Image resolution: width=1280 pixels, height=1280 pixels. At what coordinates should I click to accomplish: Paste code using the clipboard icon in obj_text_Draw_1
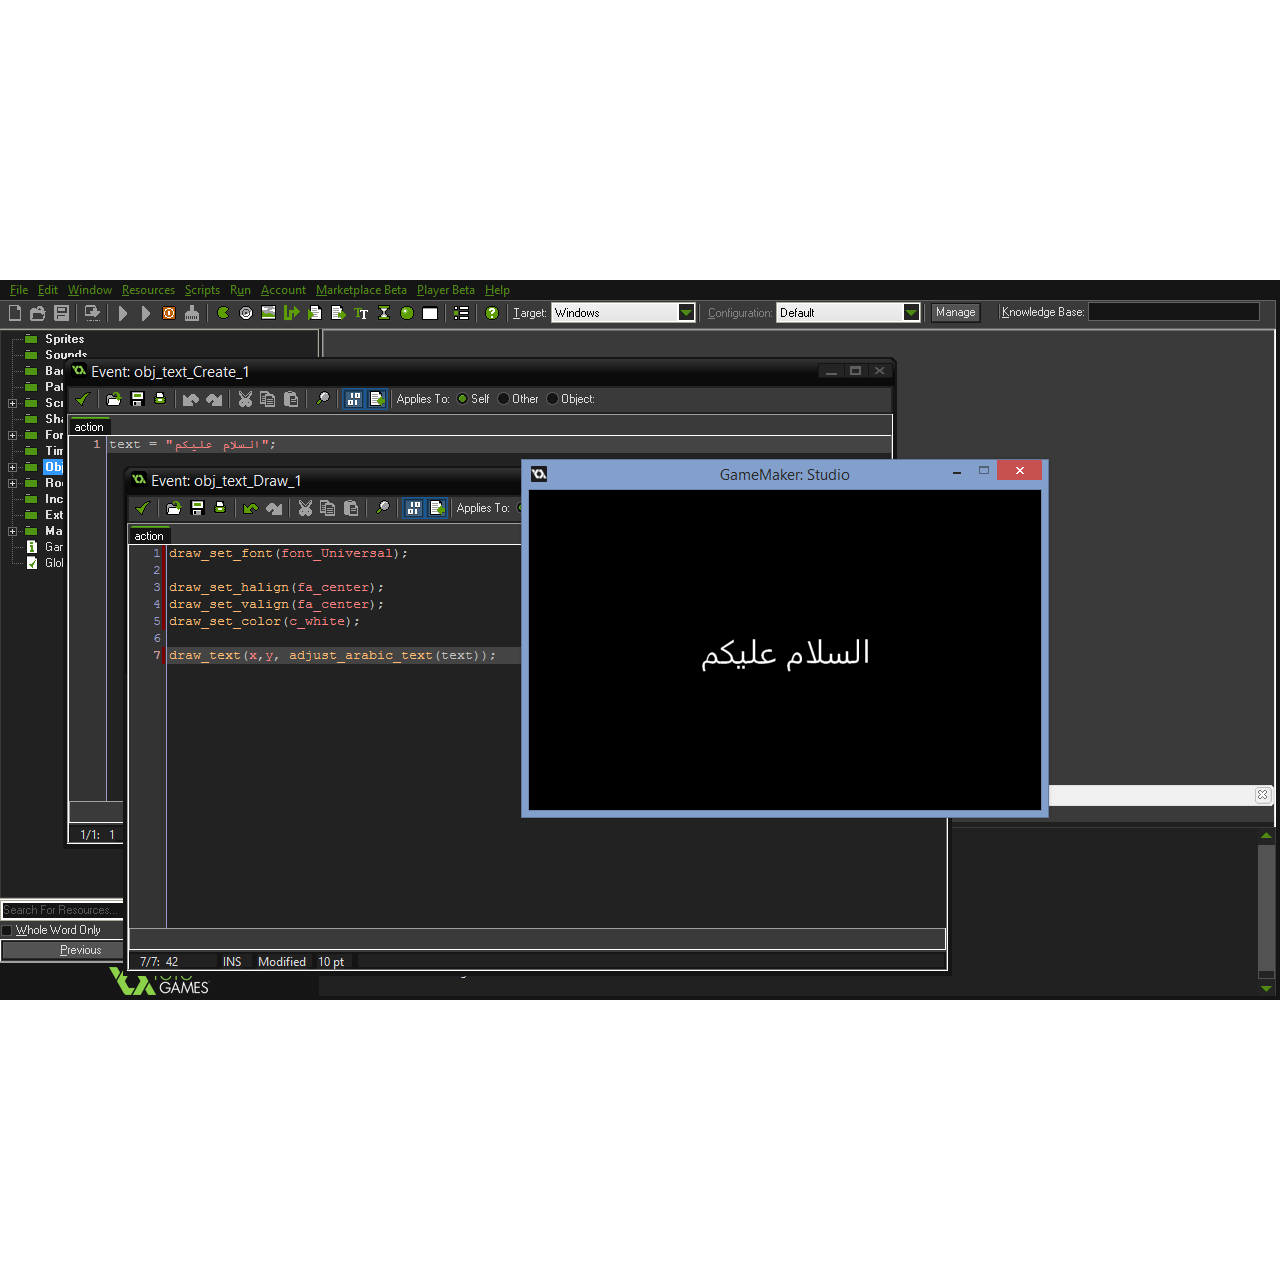pyautogui.click(x=351, y=508)
